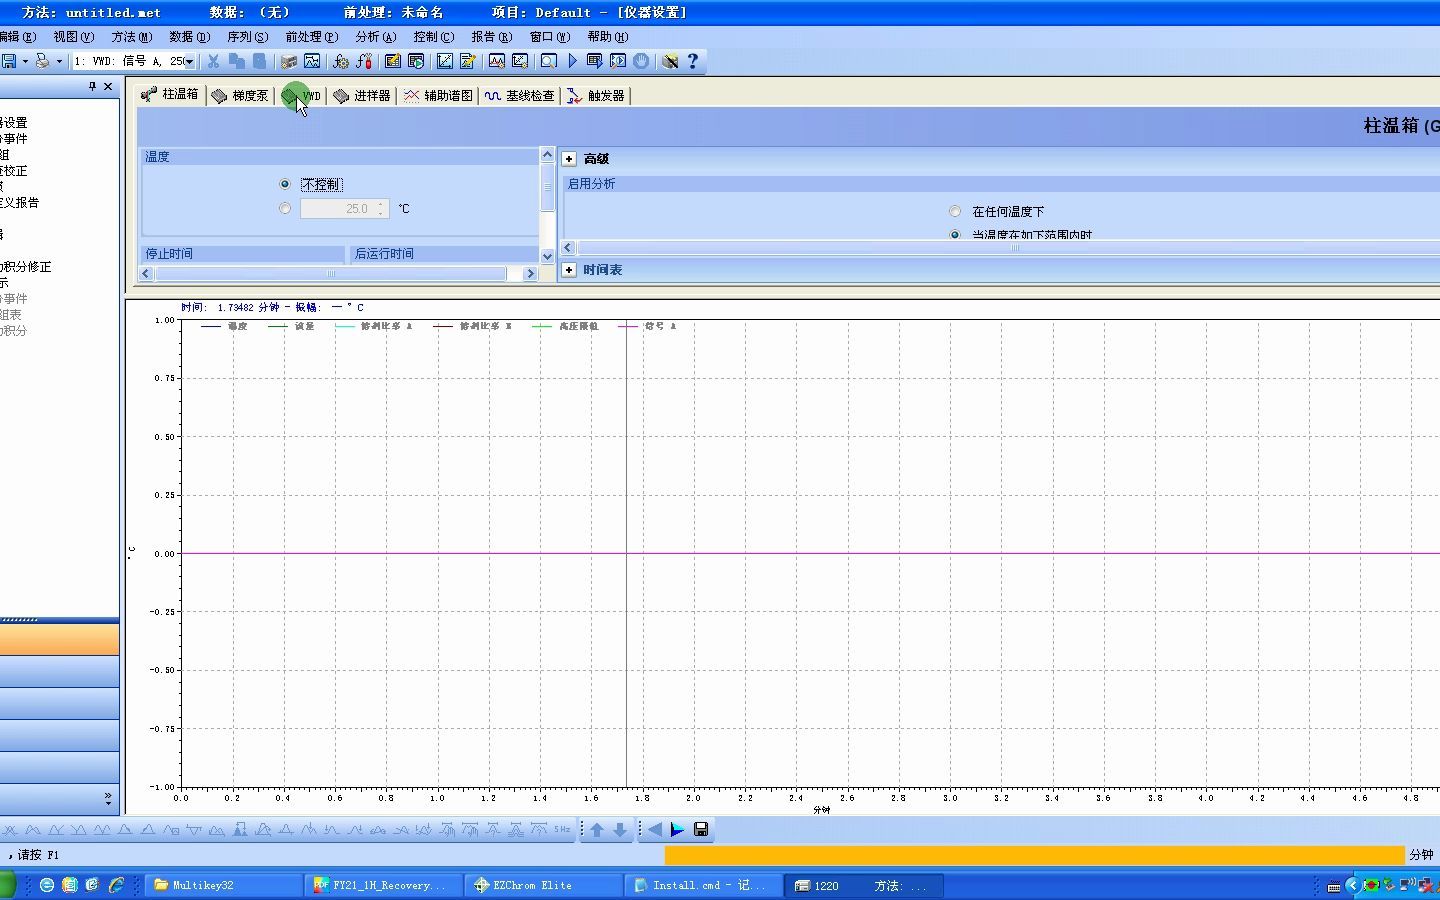Click the temperature stepper arrows
Viewport: 1440px width, 900px height.
381,208
